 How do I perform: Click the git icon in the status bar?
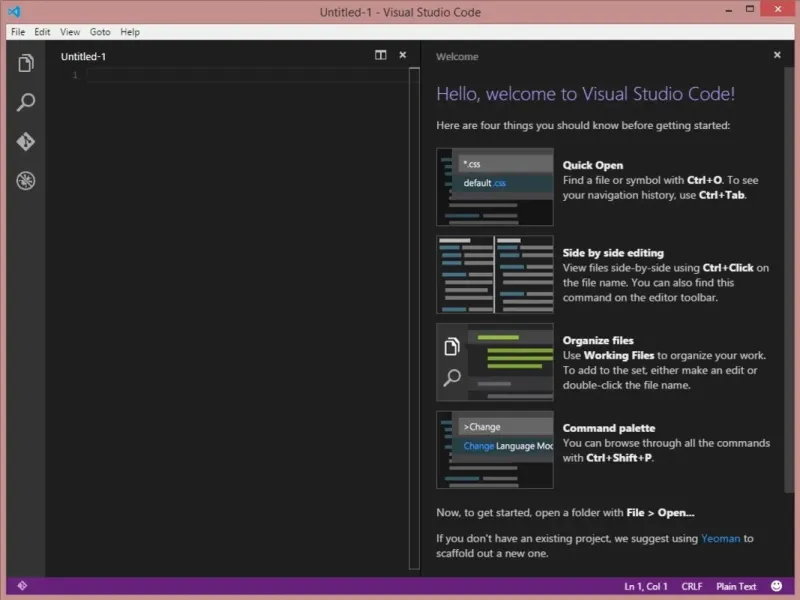click(22, 586)
